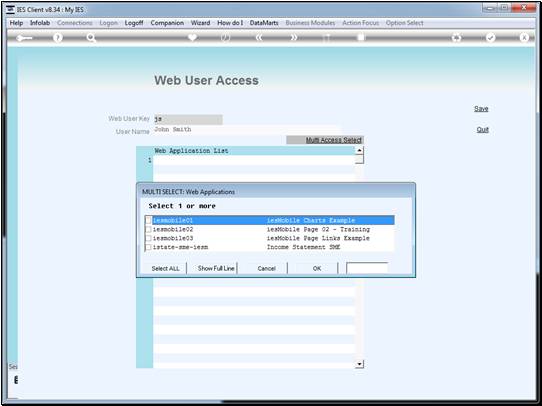
Task: Click the Multi Access Select link
Action: click(334, 140)
